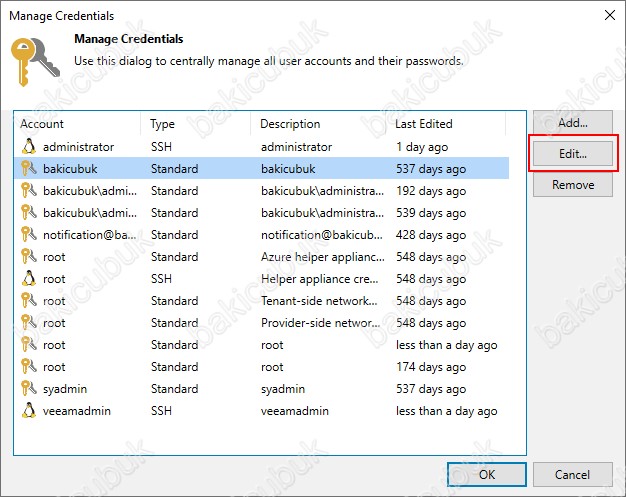This screenshot has width=626, height=497.
Task: Close the Manage Credentials window
Action: click(610, 15)
